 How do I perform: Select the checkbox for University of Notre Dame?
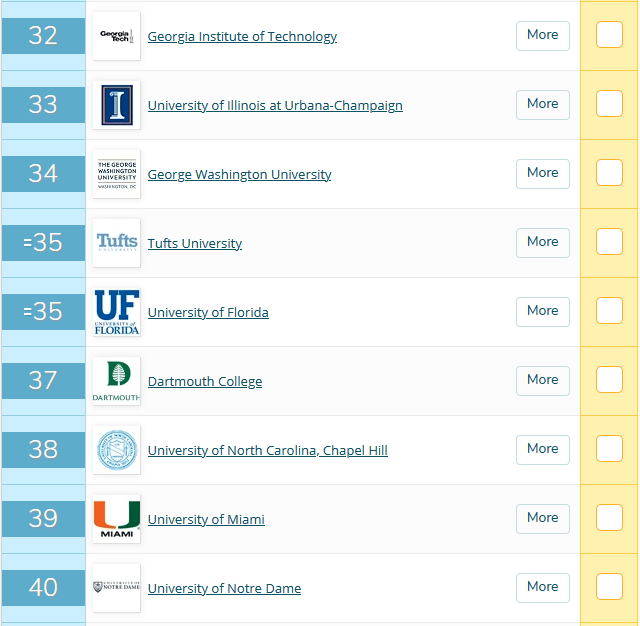[609, 587]
